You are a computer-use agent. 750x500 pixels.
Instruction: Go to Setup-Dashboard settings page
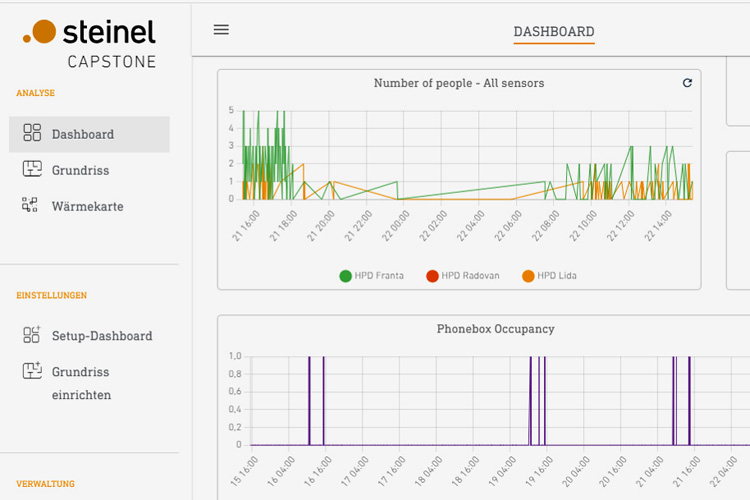click(x=102, y=336)
